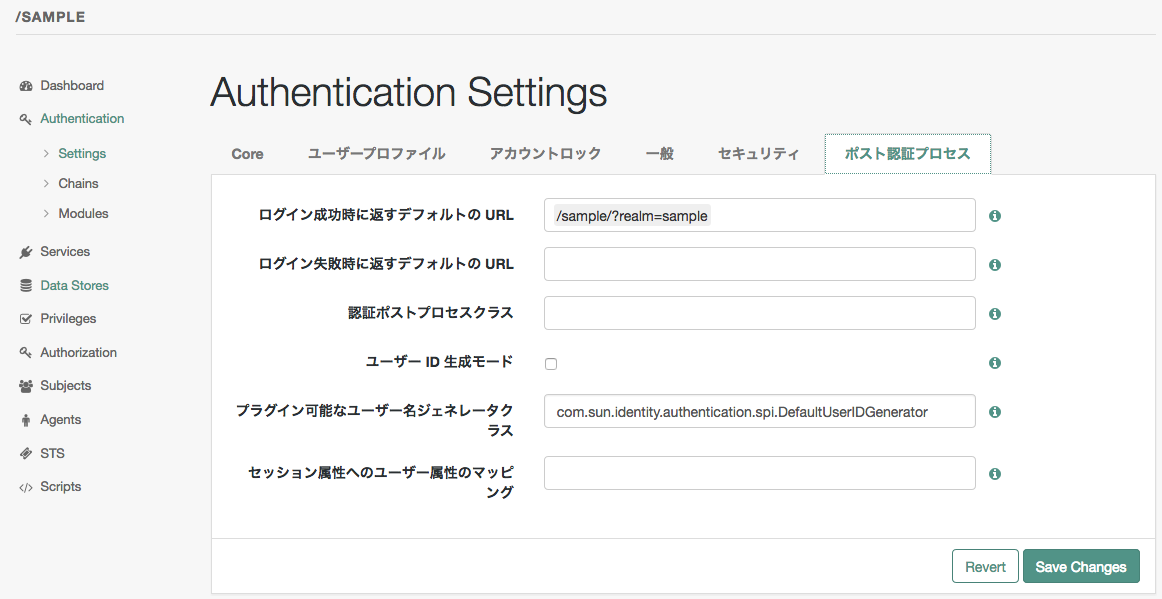Click the STS tag icon
Image resolution: width=1162 pixels, height=599 pixels.
[26, 454]
